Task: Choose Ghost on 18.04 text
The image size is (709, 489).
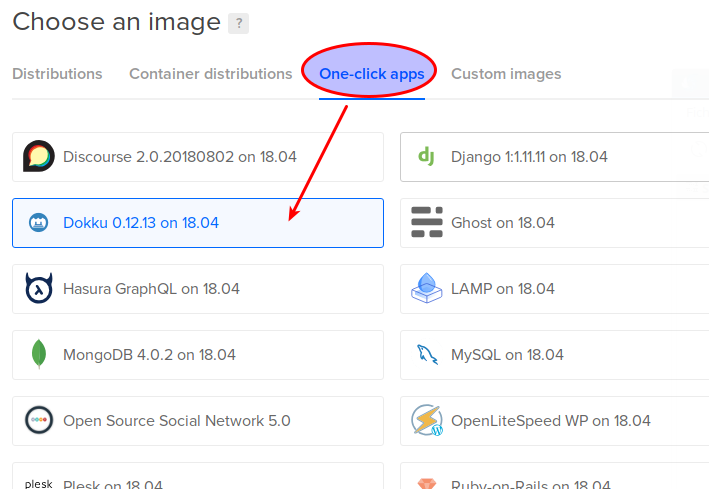Action: (x=503, y=223)
